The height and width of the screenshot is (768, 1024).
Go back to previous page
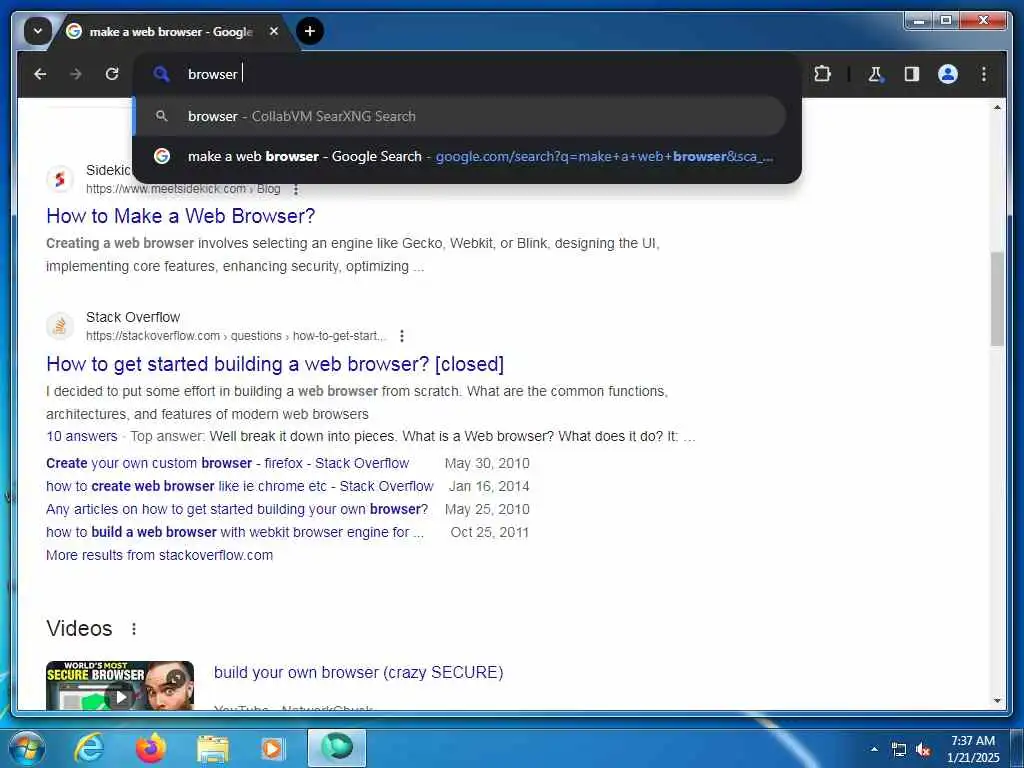click(40, 74)
